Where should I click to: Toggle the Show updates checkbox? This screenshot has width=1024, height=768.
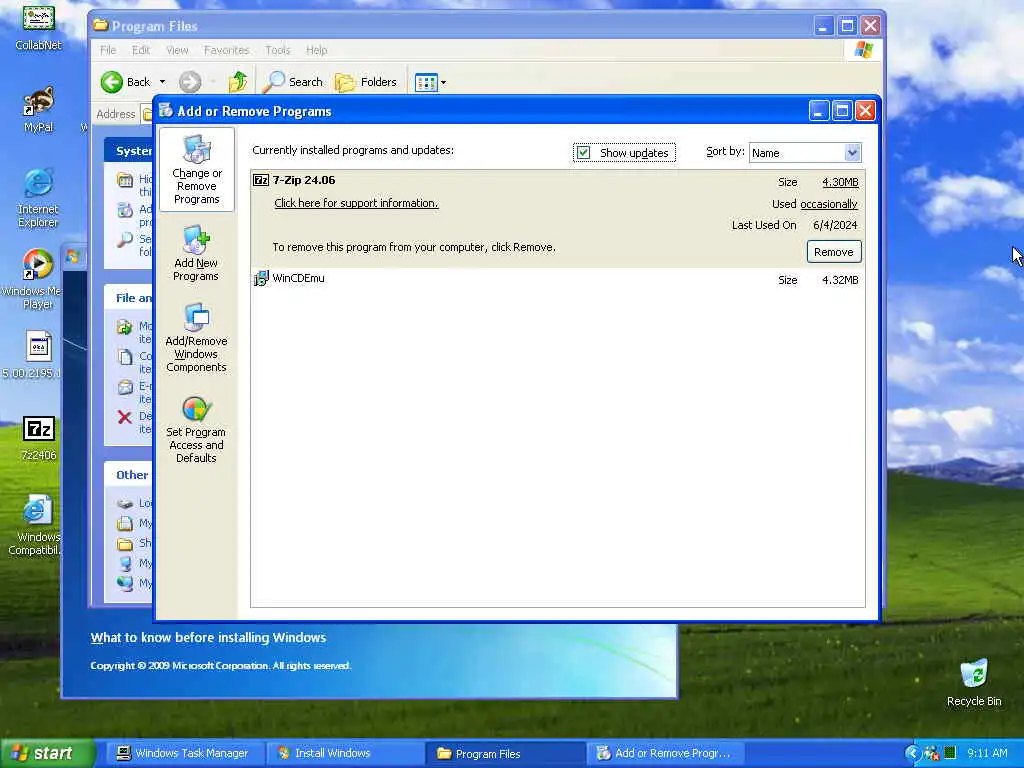click(583, 153)
